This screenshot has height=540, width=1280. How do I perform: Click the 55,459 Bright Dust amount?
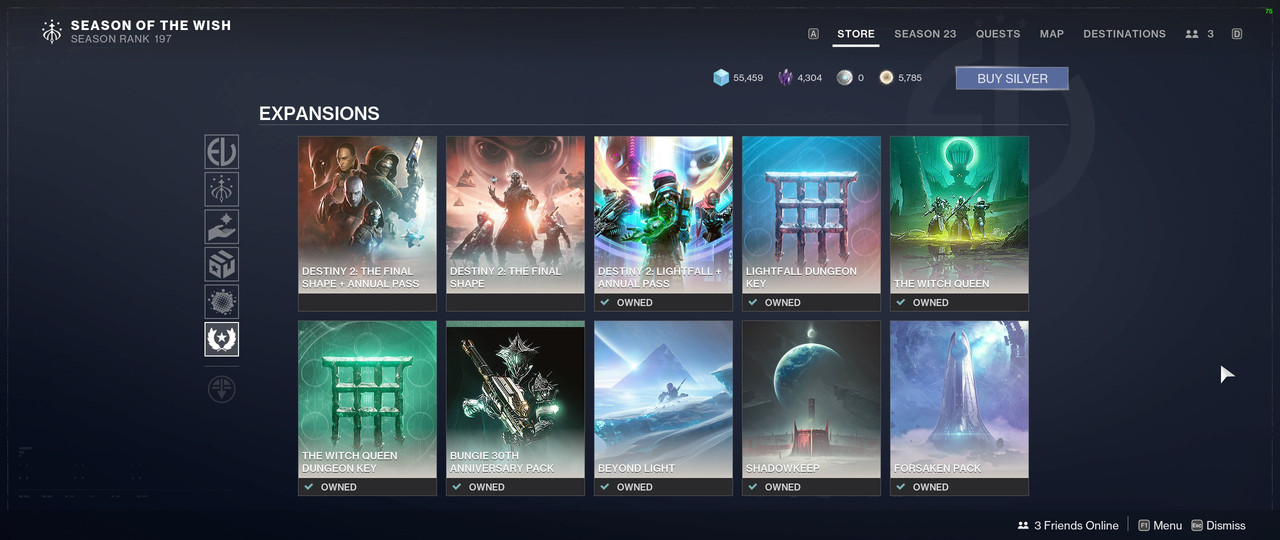pyautogui.click(x=748, y=78)
